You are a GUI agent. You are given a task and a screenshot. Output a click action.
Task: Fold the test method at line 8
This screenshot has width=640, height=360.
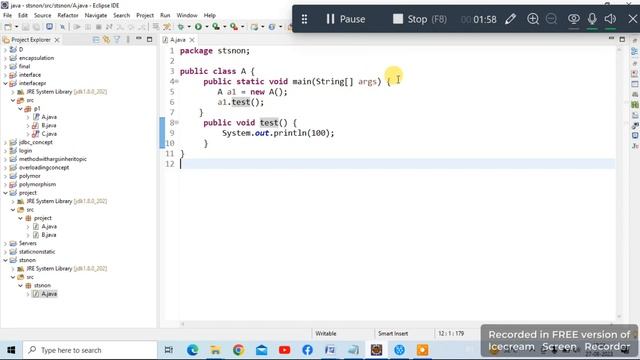177,122
